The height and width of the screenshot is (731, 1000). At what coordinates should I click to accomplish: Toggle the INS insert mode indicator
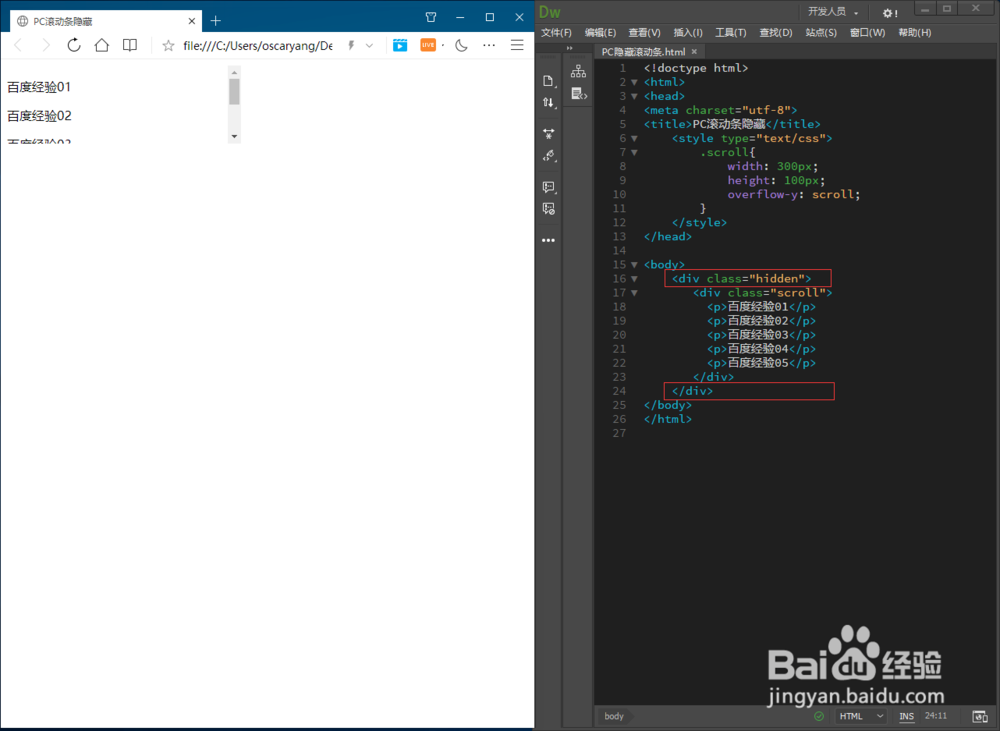(906, 716)
